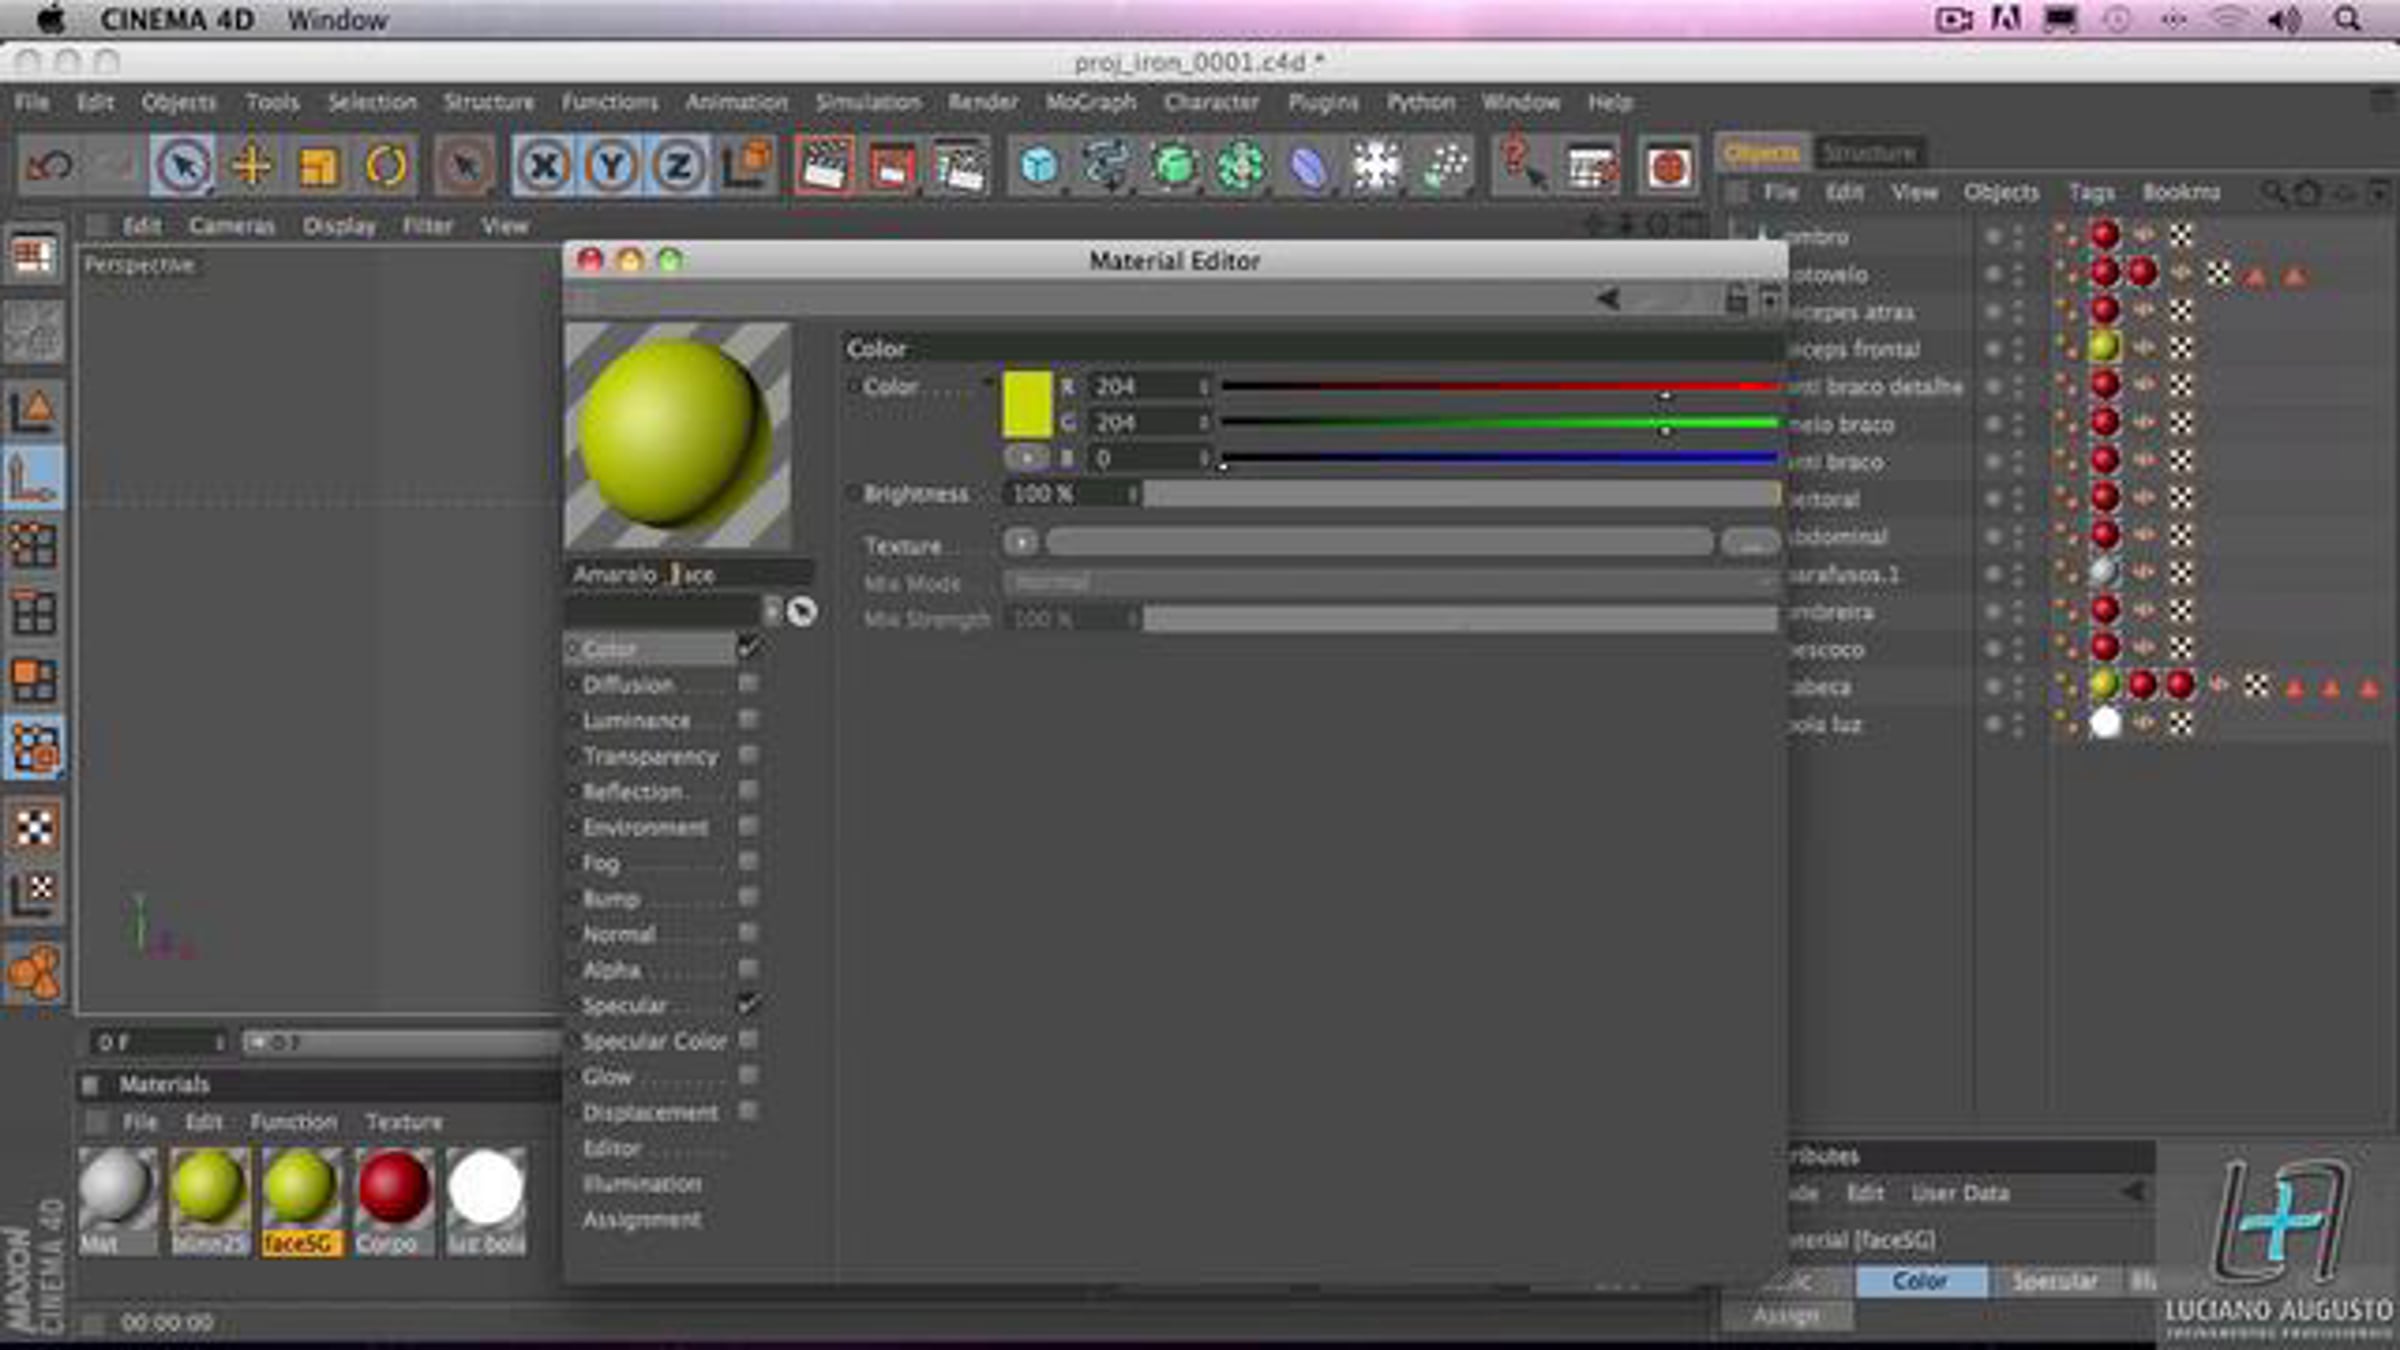Add a Cube primitive object
This screenshot has height=1350, width=2400.
pyautogui.click(x=1039, y=165)
